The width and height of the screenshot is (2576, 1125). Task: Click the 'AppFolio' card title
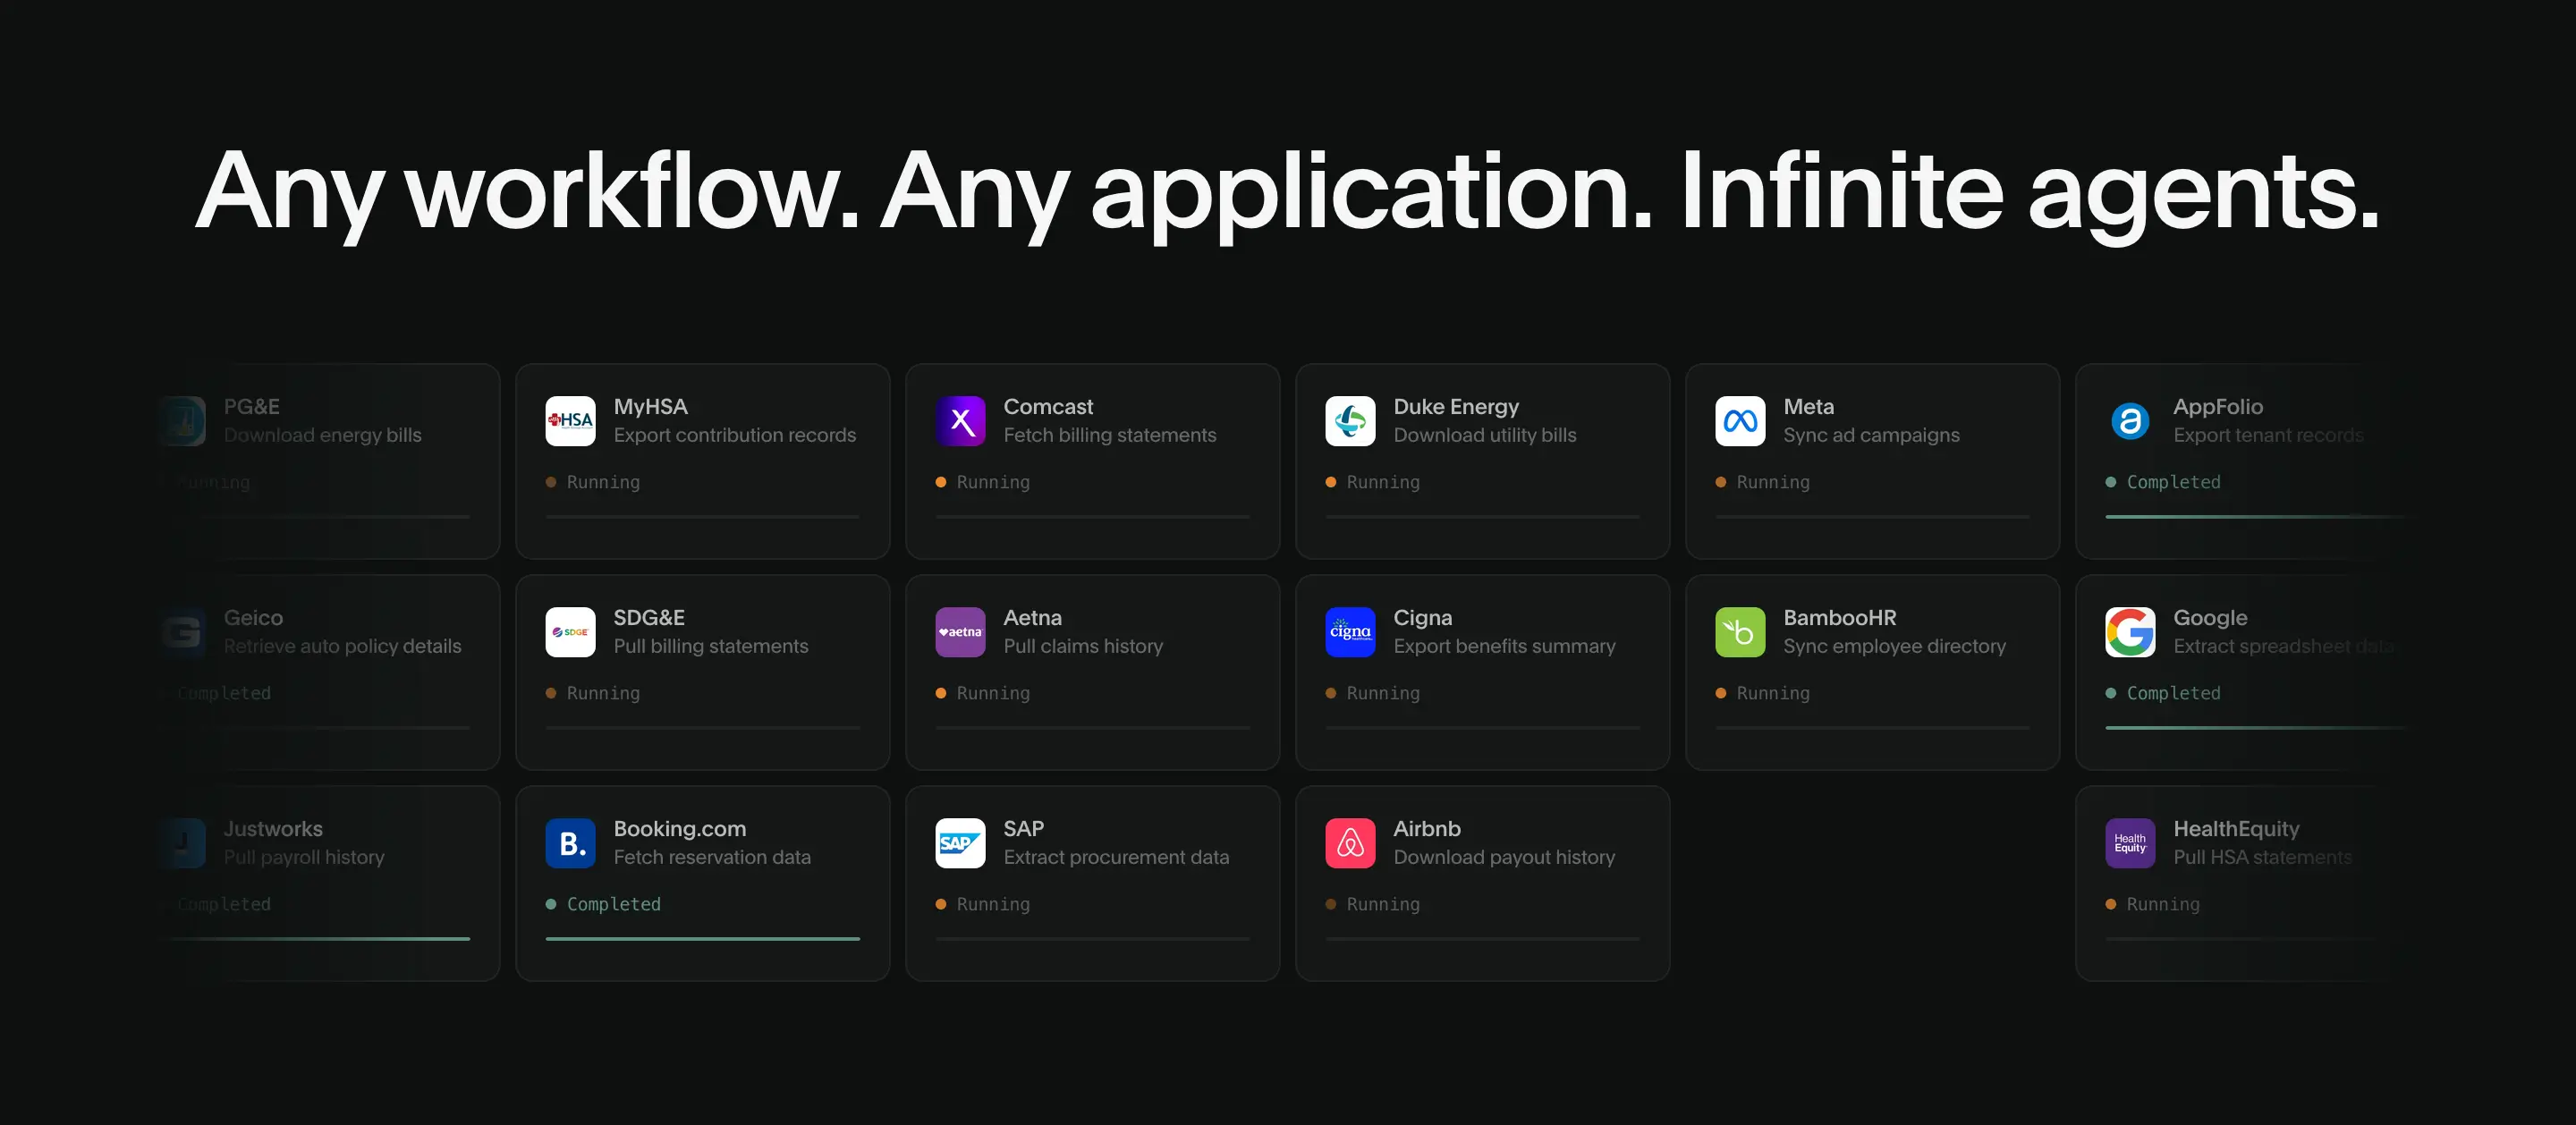coord(2218,407)
